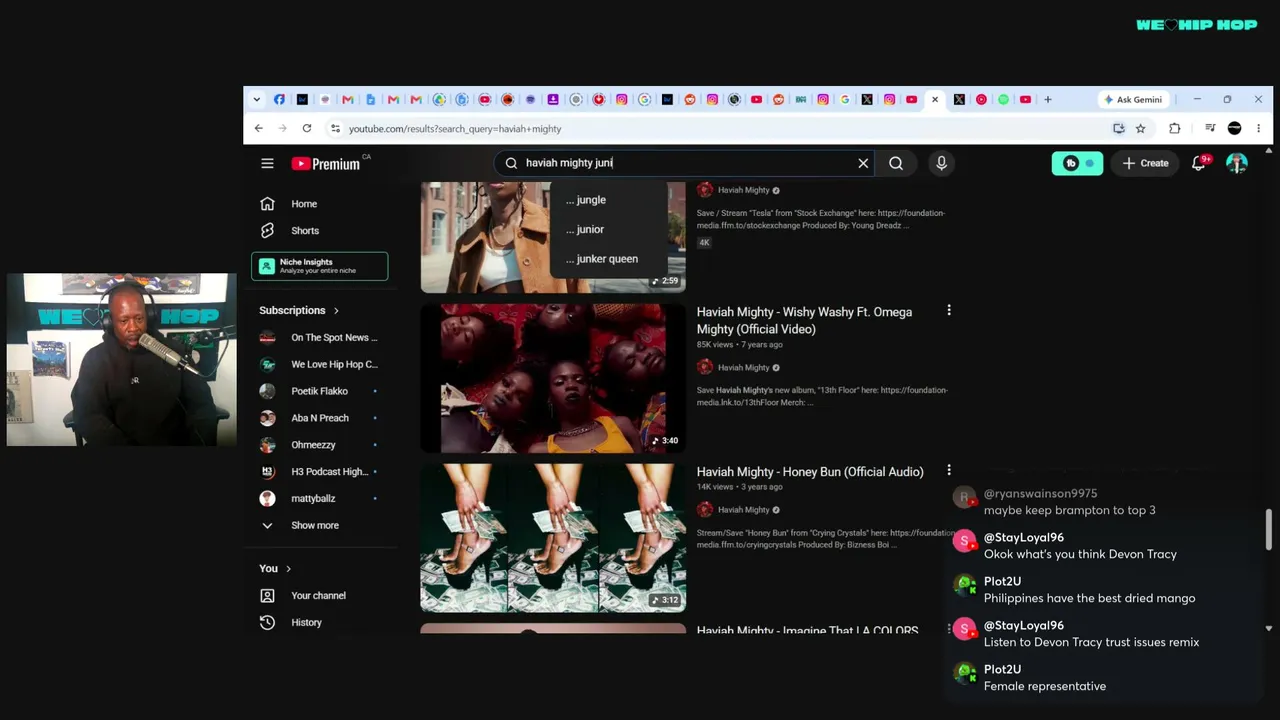Click chat message "Female representative"
The image size is (1280, 720).
tap(1045, 686)
